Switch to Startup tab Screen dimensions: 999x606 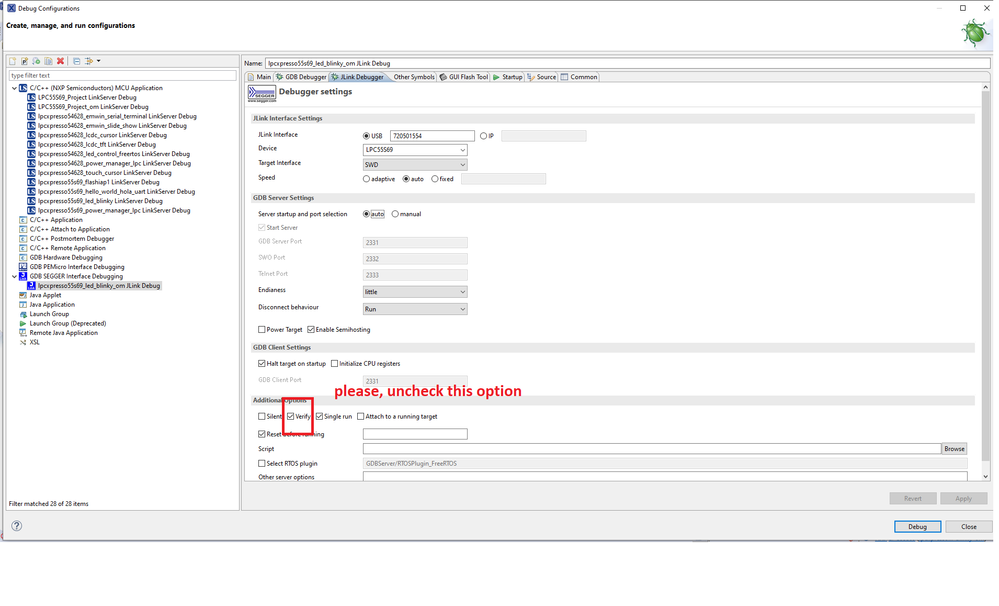[x=508, y=77]
